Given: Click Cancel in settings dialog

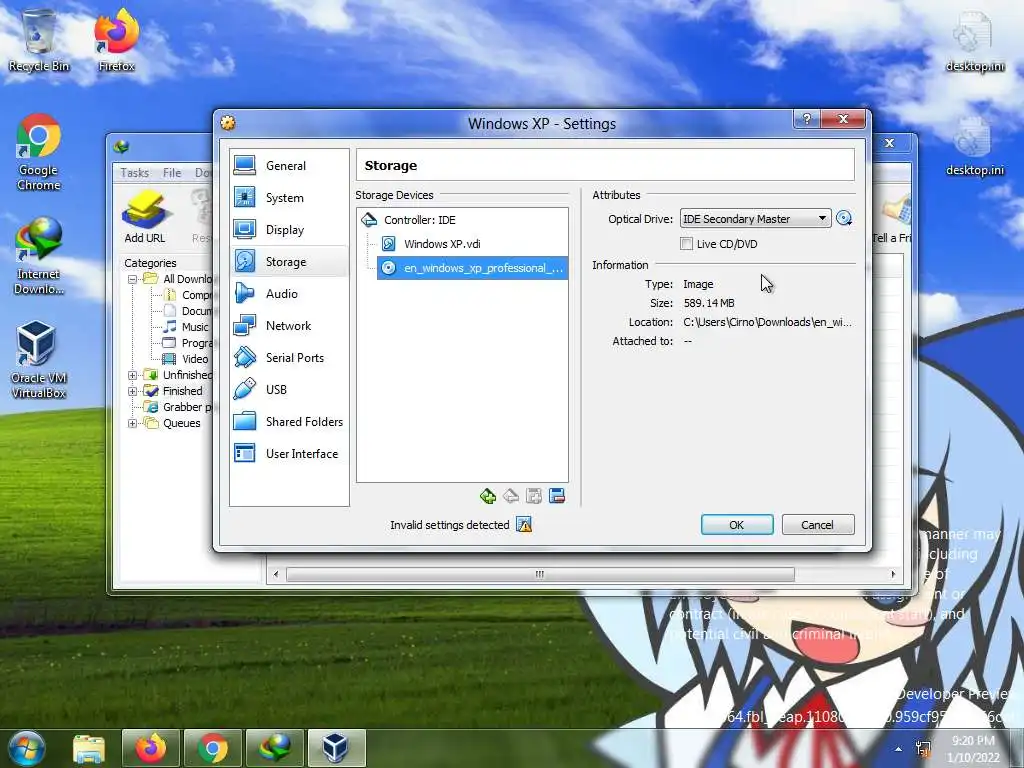Looking at the screenshot, I should click(818, 525).
